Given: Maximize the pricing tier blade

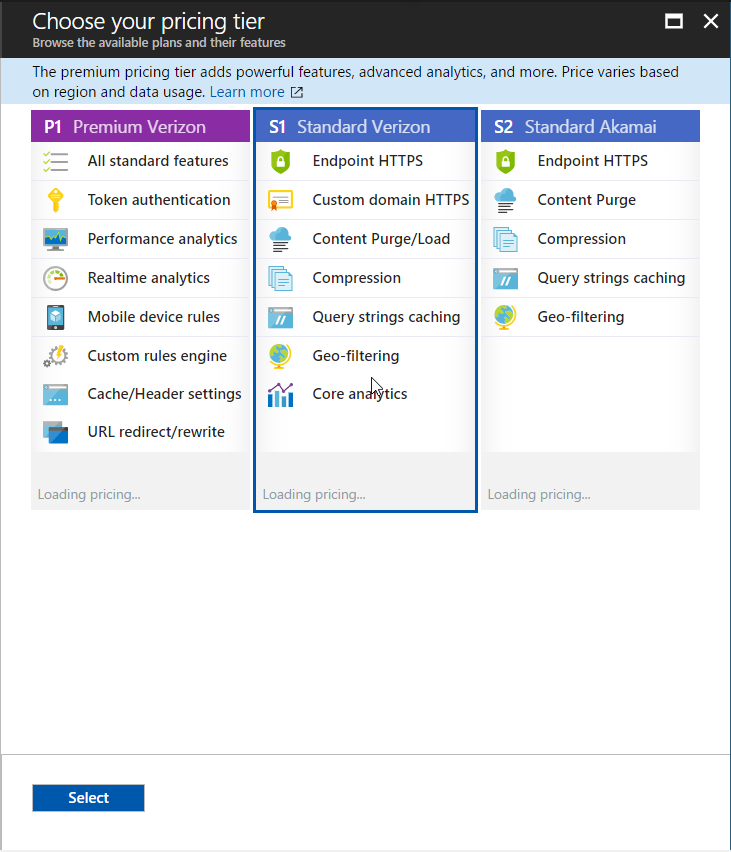Looking at the screenshot, I should tap(674, 21).
